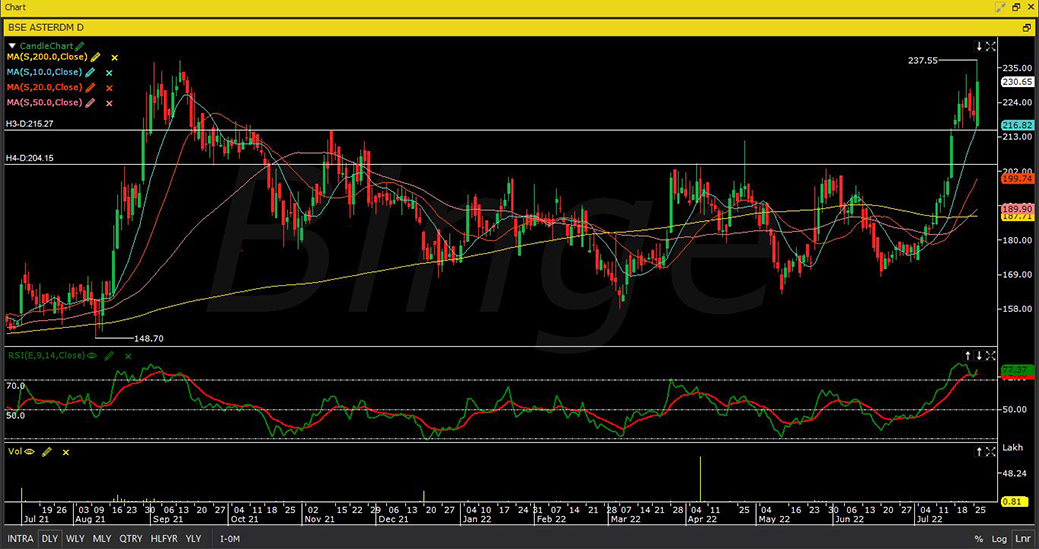1039x549 pixels.
Task: Restore the Chart window using the title bar icon
Action: pyautogui.click(x=1016, y=7)
